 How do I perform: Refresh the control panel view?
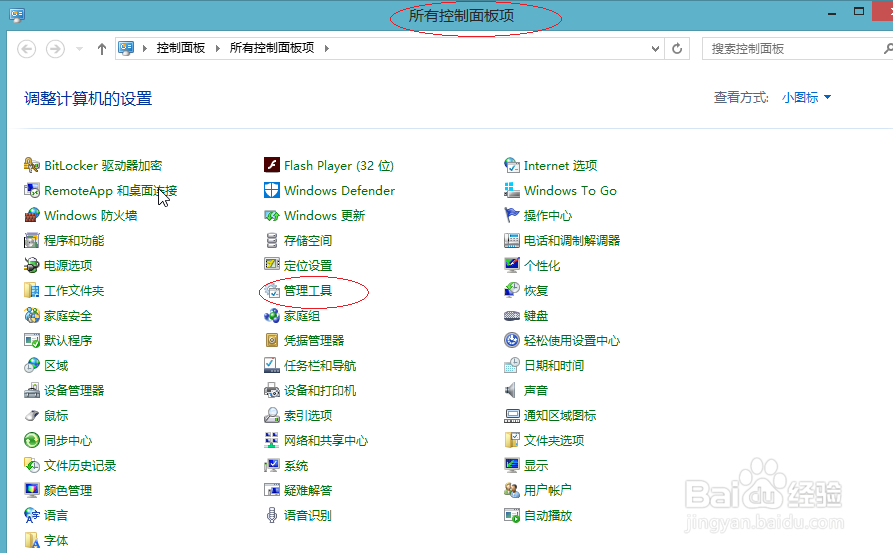pyautogui.click(x=677, y=48)
